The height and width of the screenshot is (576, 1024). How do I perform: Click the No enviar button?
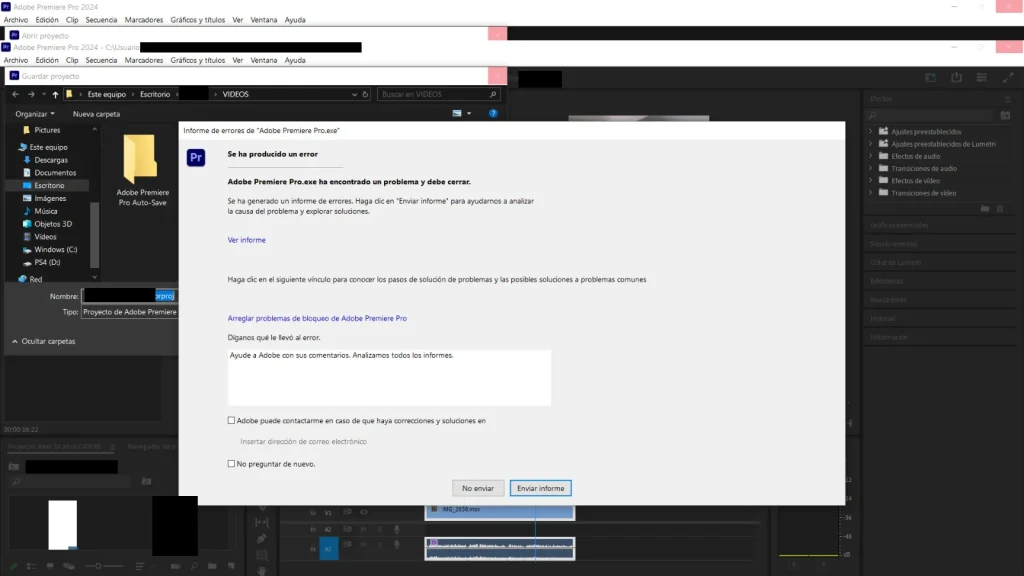coord(477,488)
